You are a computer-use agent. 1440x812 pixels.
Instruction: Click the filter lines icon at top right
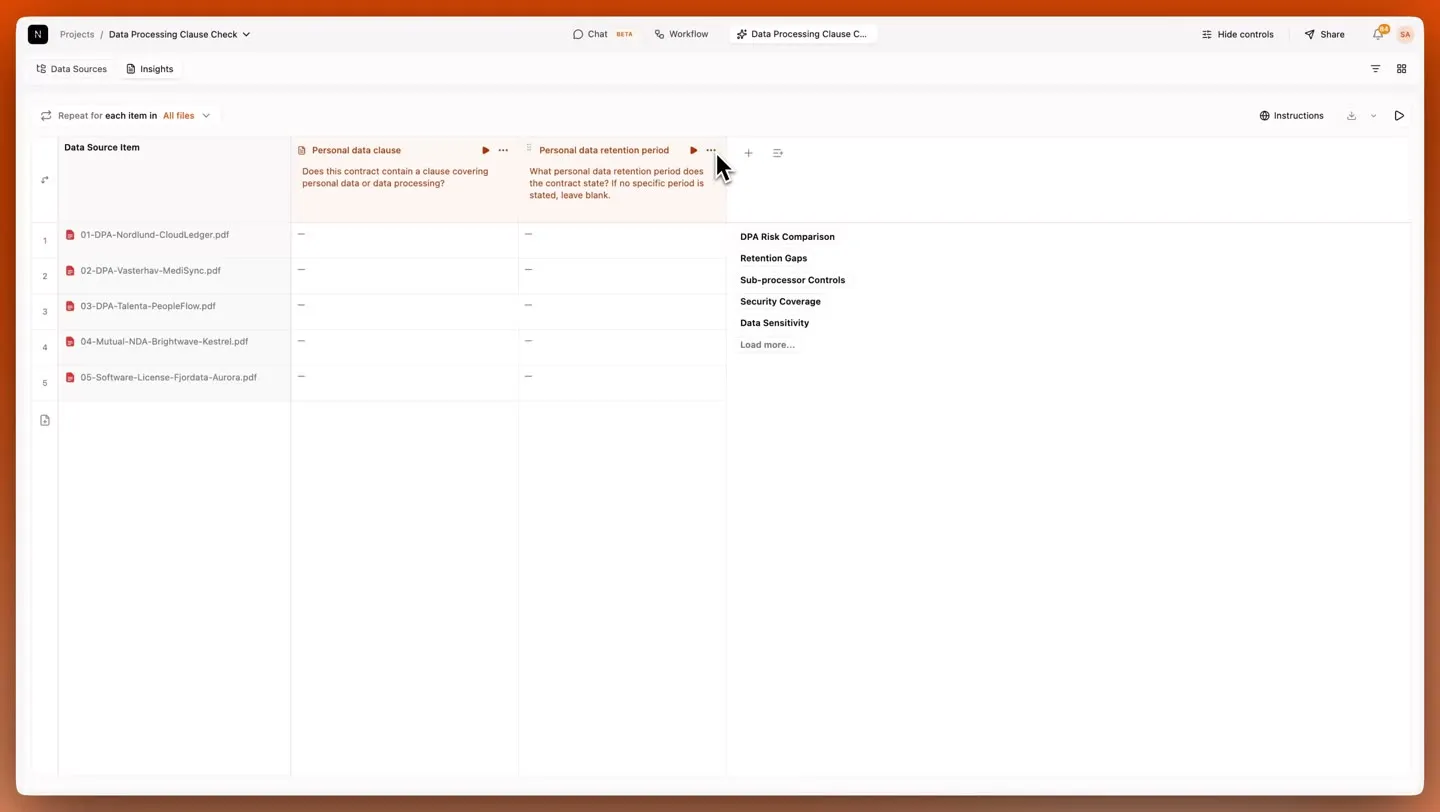[x=1375, y=69]
